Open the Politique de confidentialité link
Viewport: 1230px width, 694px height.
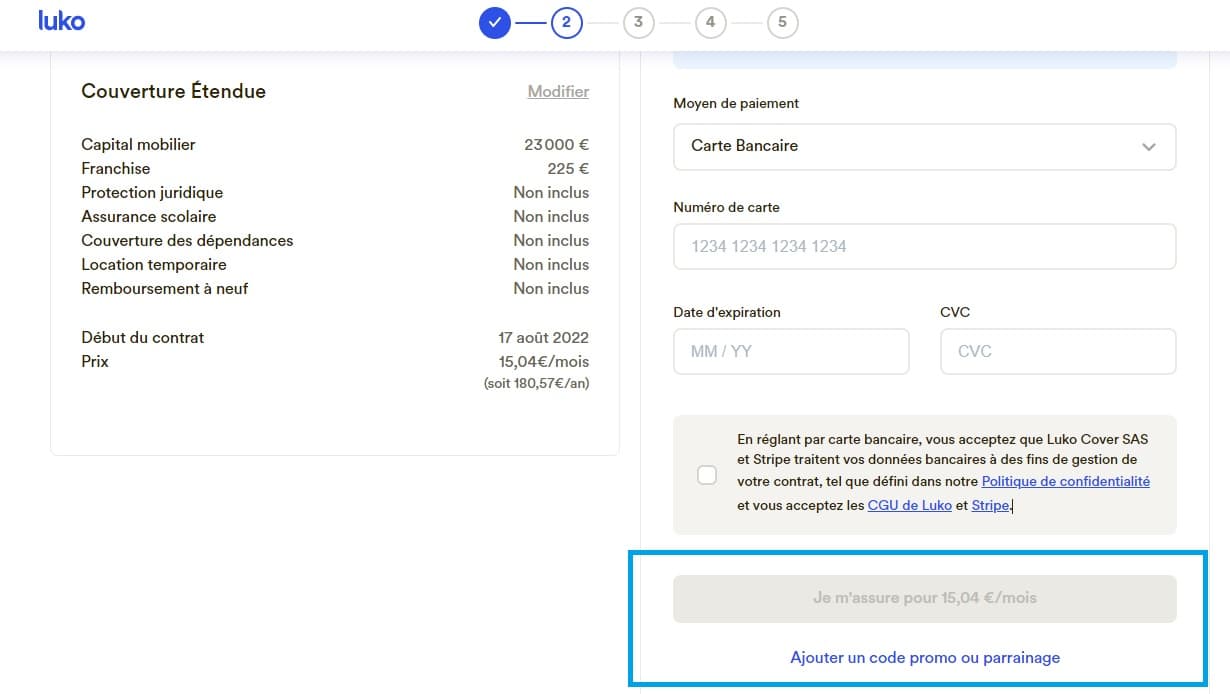pyautogui.click(x=1065, y=481)
